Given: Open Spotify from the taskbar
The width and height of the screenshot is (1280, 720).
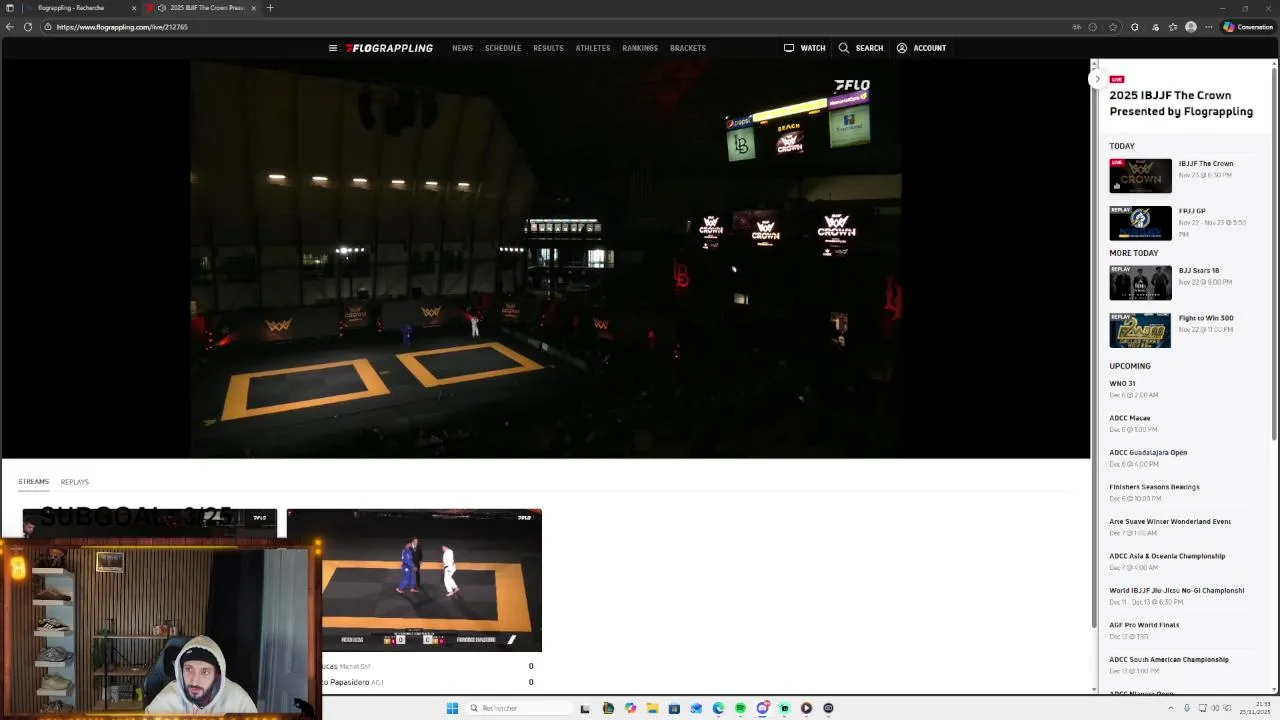Looking at the screenshot, I should pyautogui.click(x=740, y=708).
